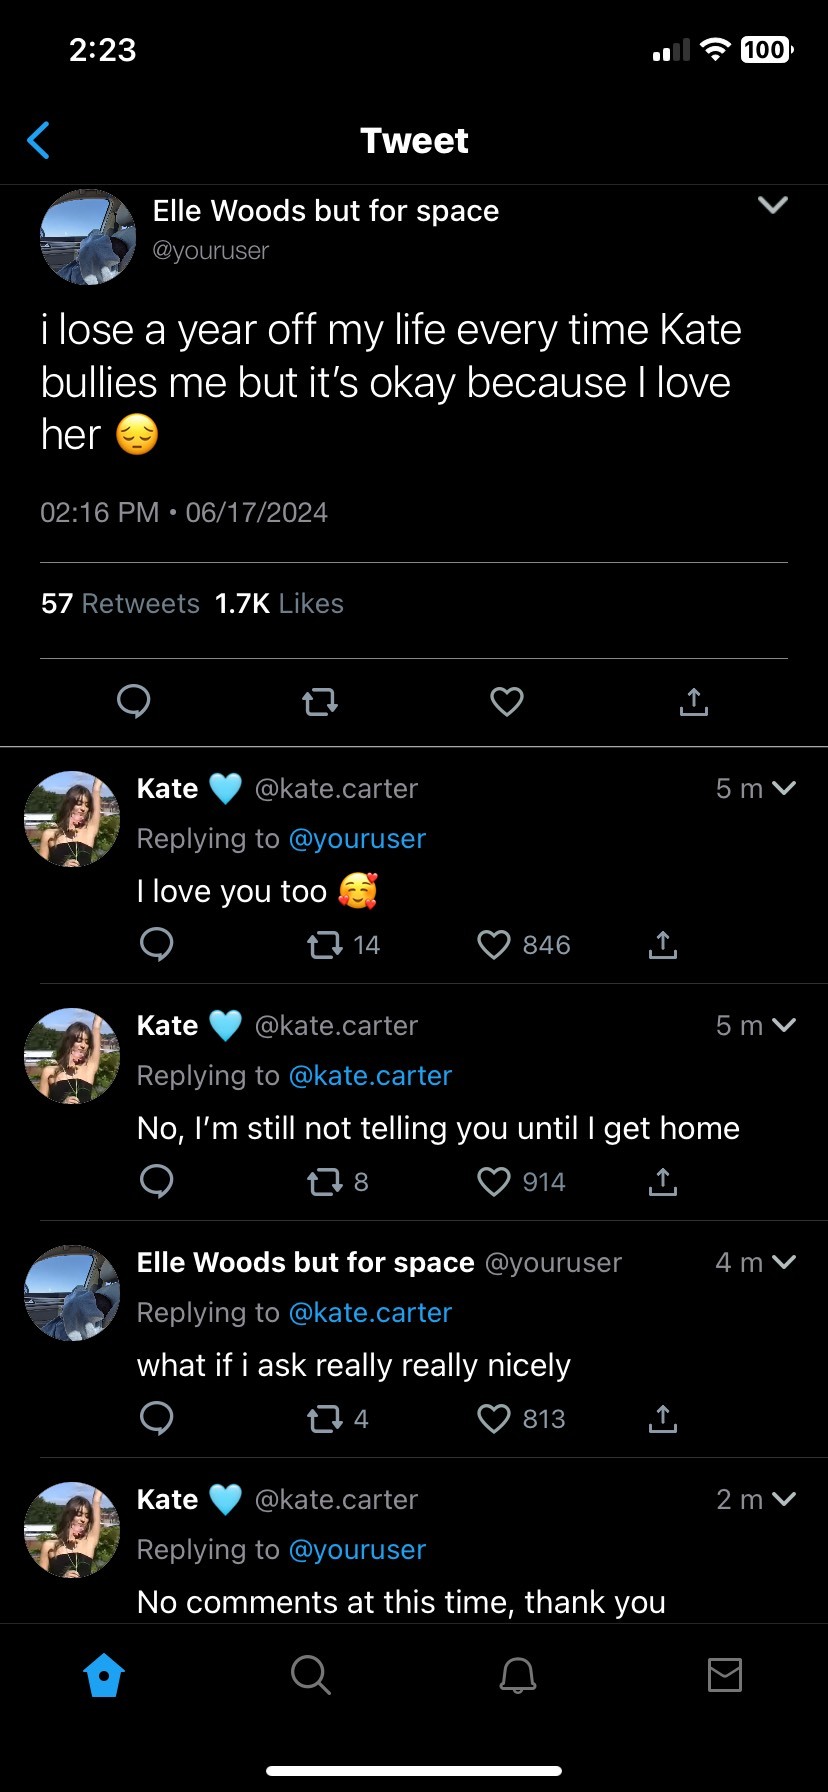Image resolution: width=828 pixels, height=1792 pixels.
Task: Expand options chevron on main tweet
Action: tap(773, 205)
